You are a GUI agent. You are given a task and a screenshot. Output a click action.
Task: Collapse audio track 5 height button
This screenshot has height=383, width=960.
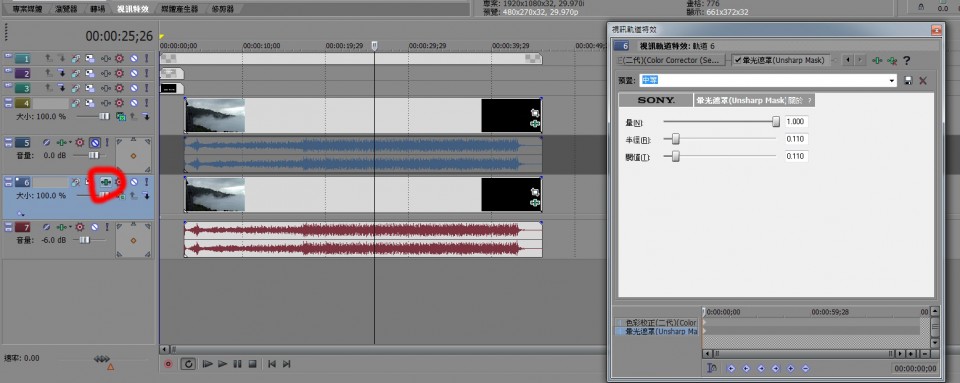coord(9,140)
